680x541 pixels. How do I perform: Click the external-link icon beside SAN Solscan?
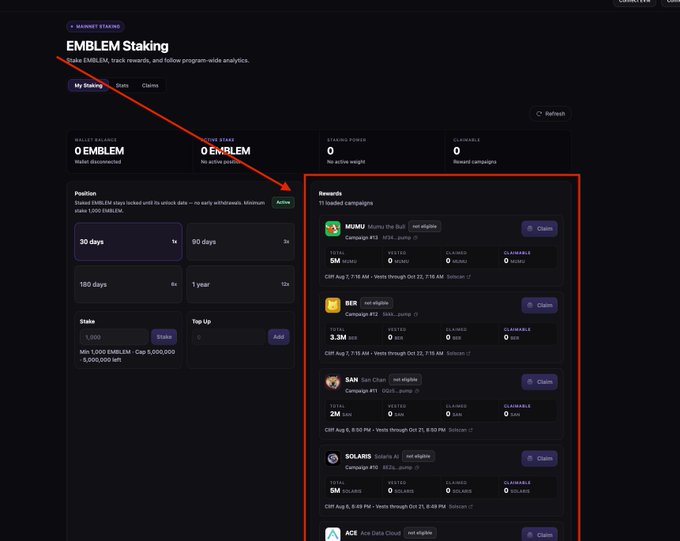[x=471, y=430]
